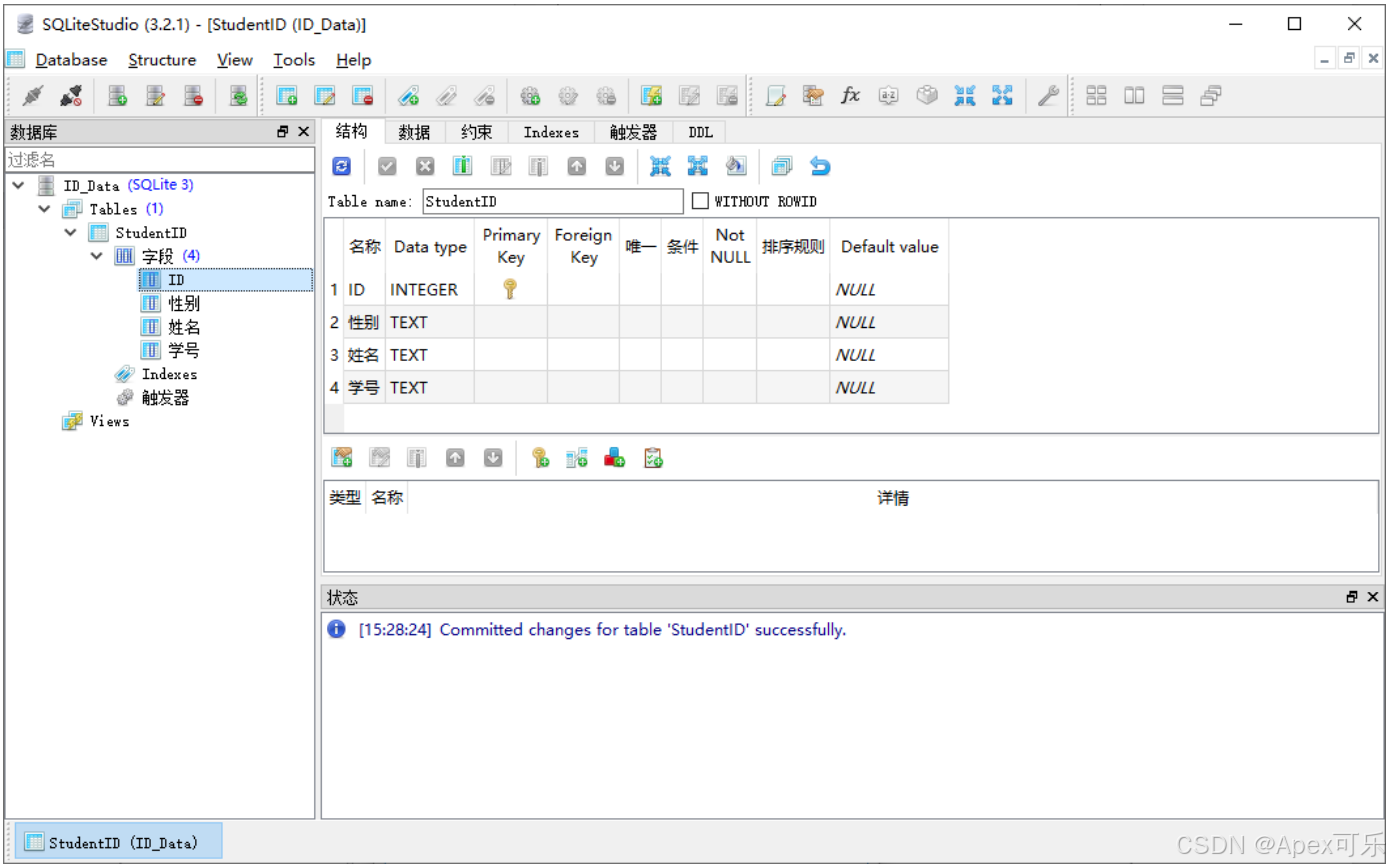1390x868 pixels.
Task: Click the Table name input field
Action: pyautogui.click(x=553, y=201)
